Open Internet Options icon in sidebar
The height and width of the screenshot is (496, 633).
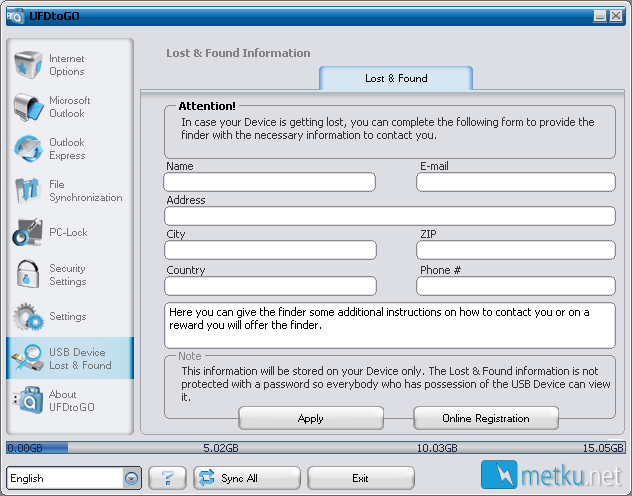point(27,65)
